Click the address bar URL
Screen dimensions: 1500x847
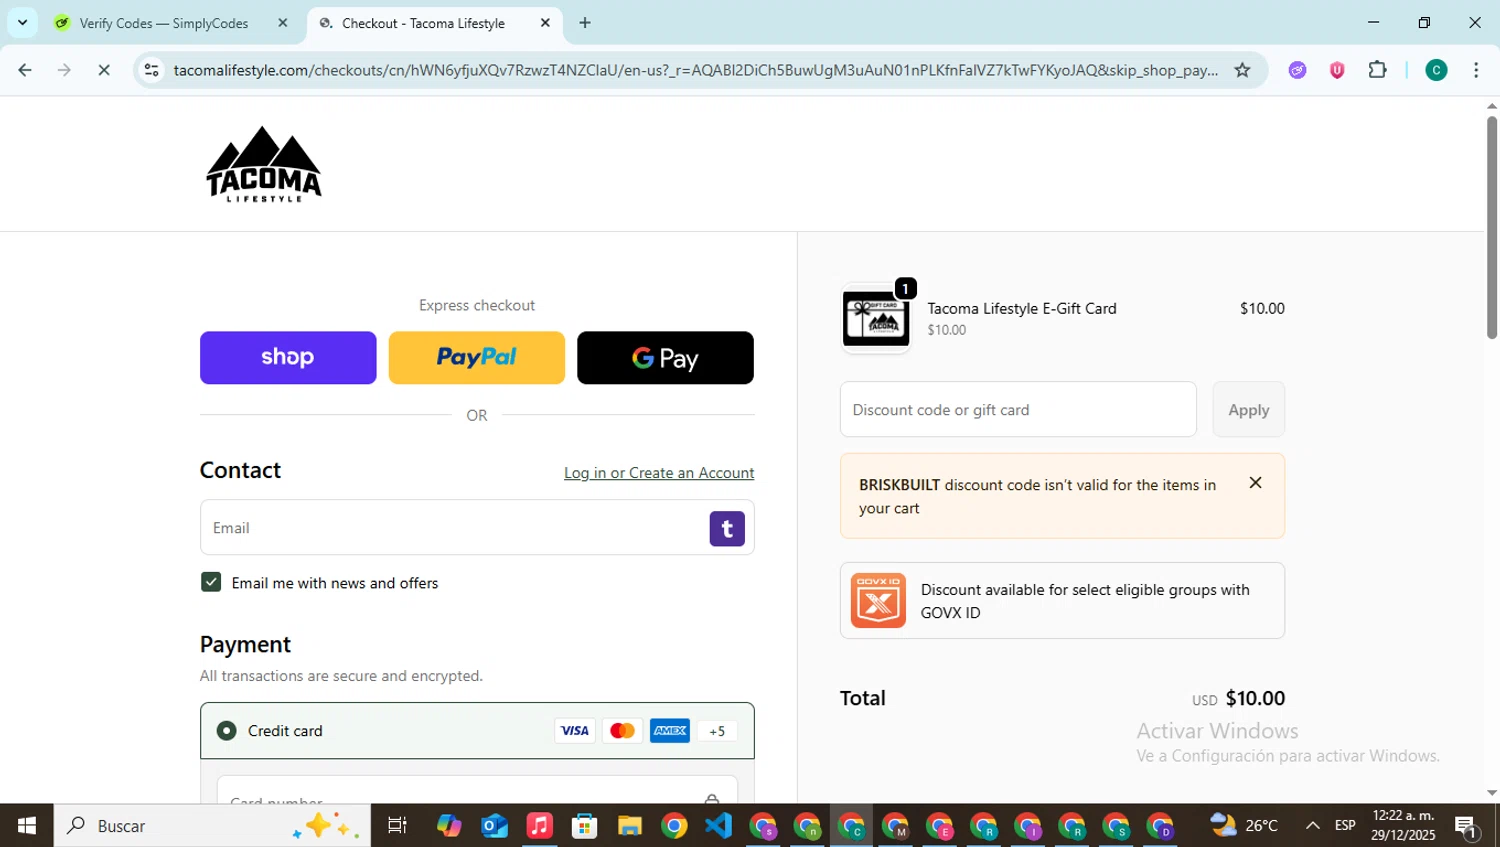(695, 70)
